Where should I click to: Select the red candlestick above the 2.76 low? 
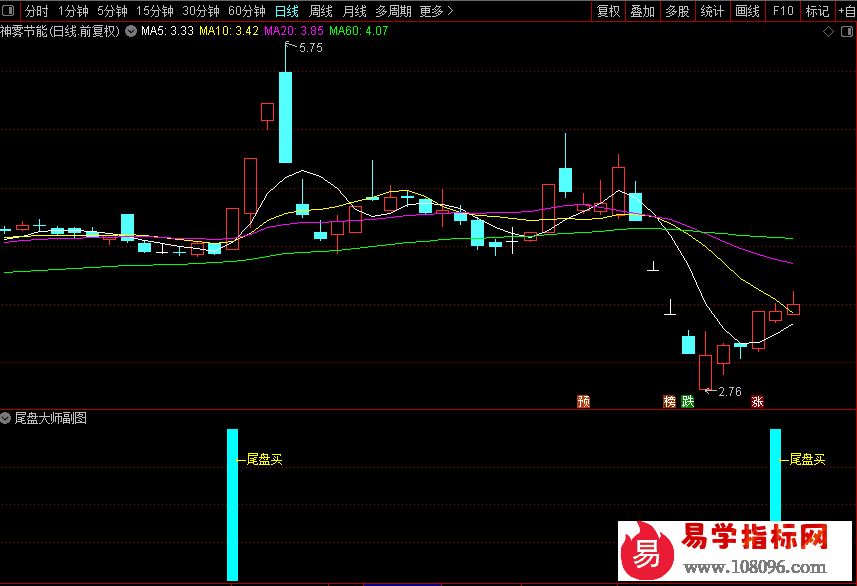706,372
